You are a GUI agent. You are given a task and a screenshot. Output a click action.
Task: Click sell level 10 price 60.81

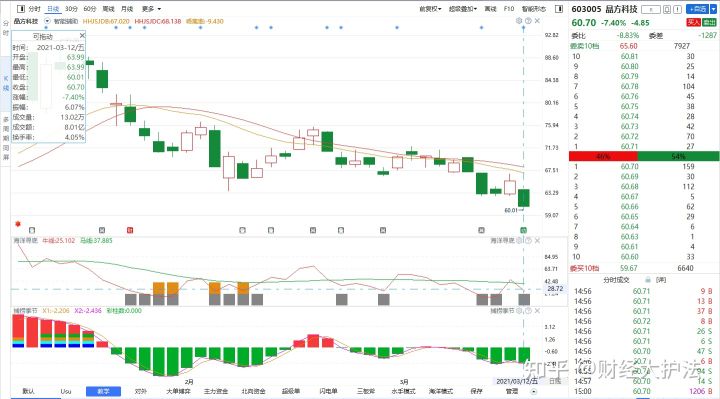click(630, 56)
